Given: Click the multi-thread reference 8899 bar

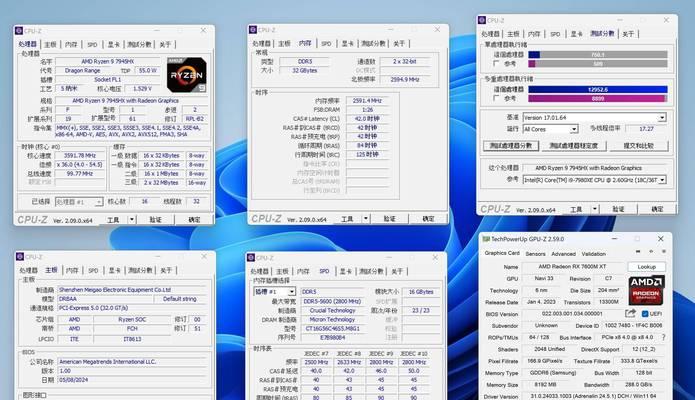Looking at the screenshot, I should (x=597, y=98).
